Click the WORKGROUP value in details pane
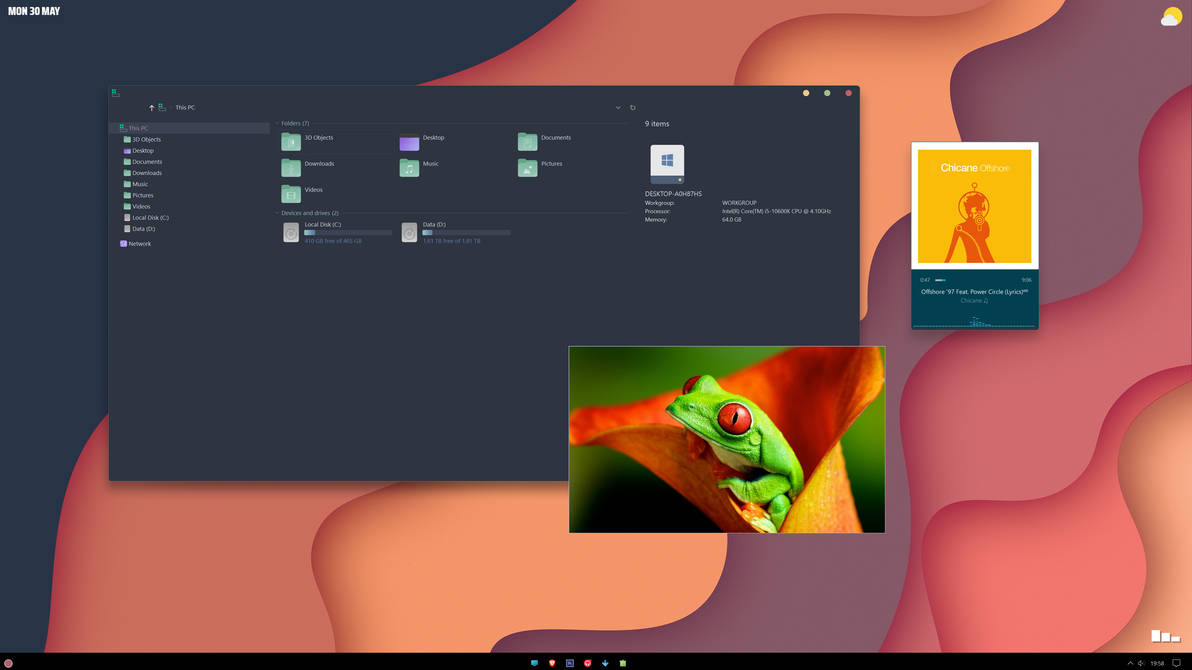The height and width of the screenshot is (670, 1192). 739,203
